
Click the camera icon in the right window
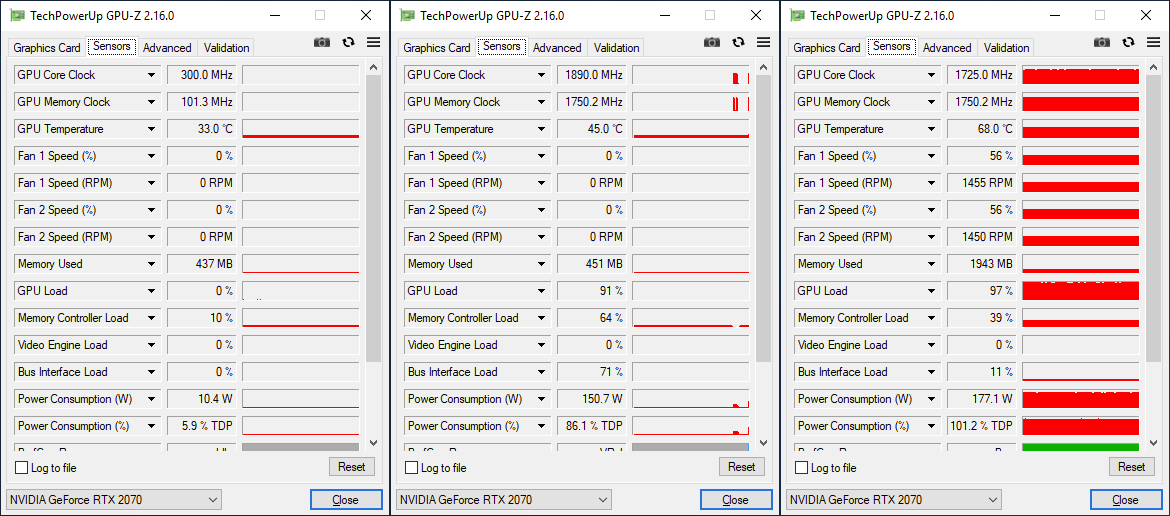point(1101,42)
